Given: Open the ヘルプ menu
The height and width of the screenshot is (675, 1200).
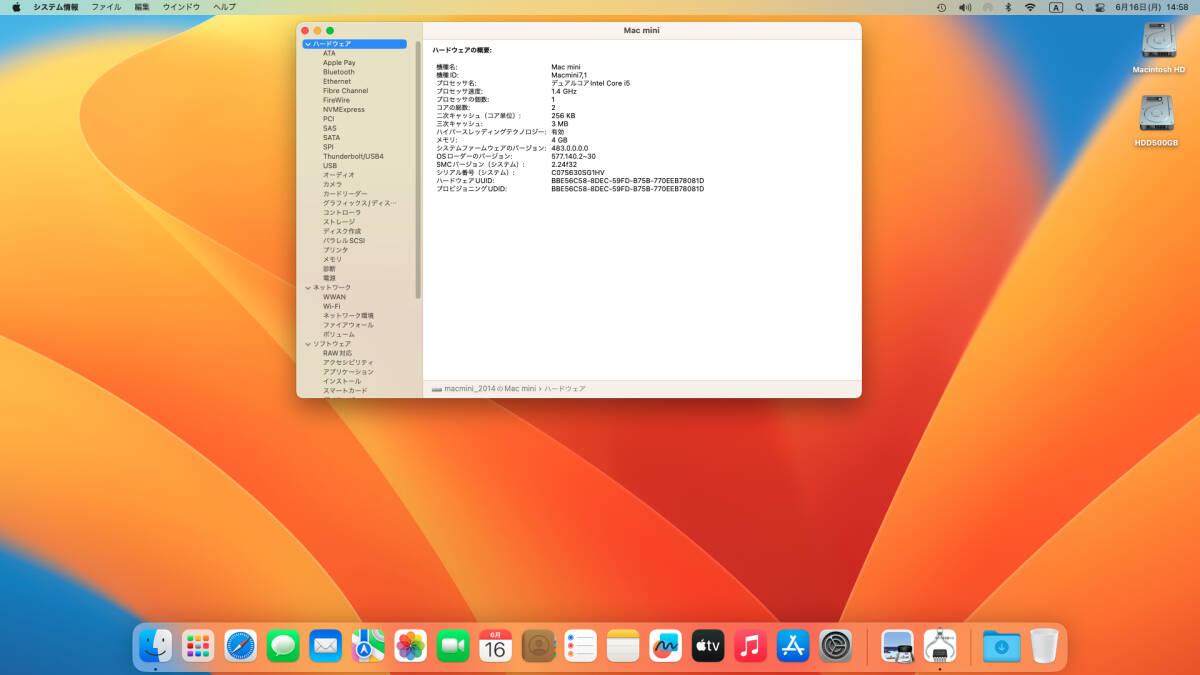Looking at the screenshot, I should click(x=224, y=7).
